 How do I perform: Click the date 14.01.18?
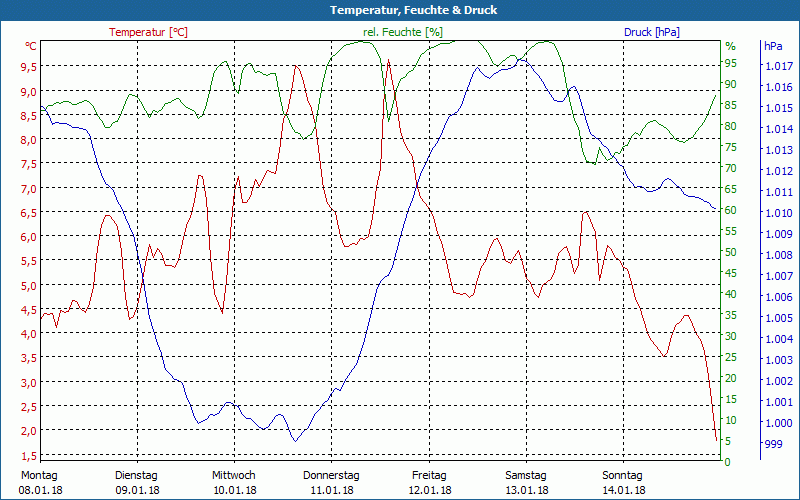pos(623,490)
